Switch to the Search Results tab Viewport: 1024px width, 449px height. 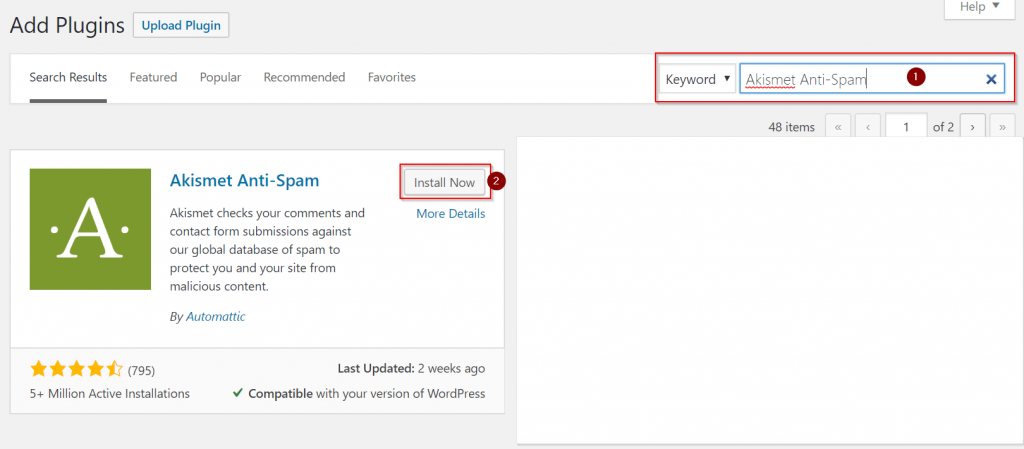(x=68, y=78)
